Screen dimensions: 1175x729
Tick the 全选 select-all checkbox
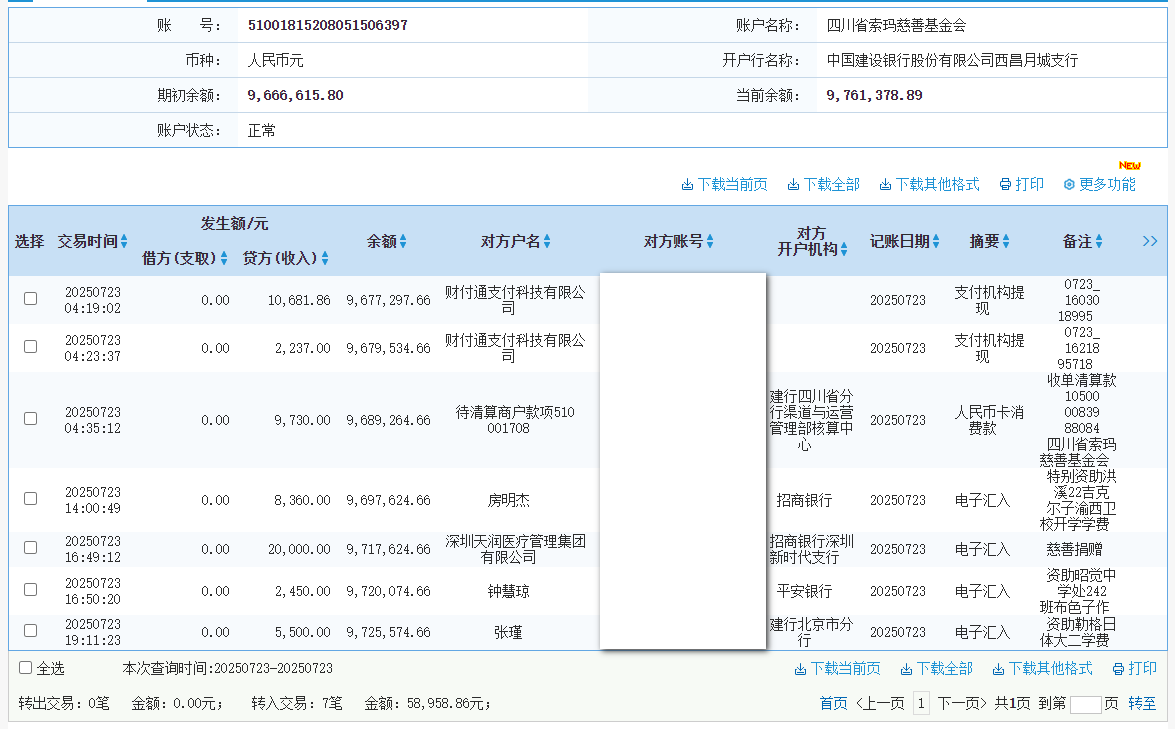(x=25, y=668)
